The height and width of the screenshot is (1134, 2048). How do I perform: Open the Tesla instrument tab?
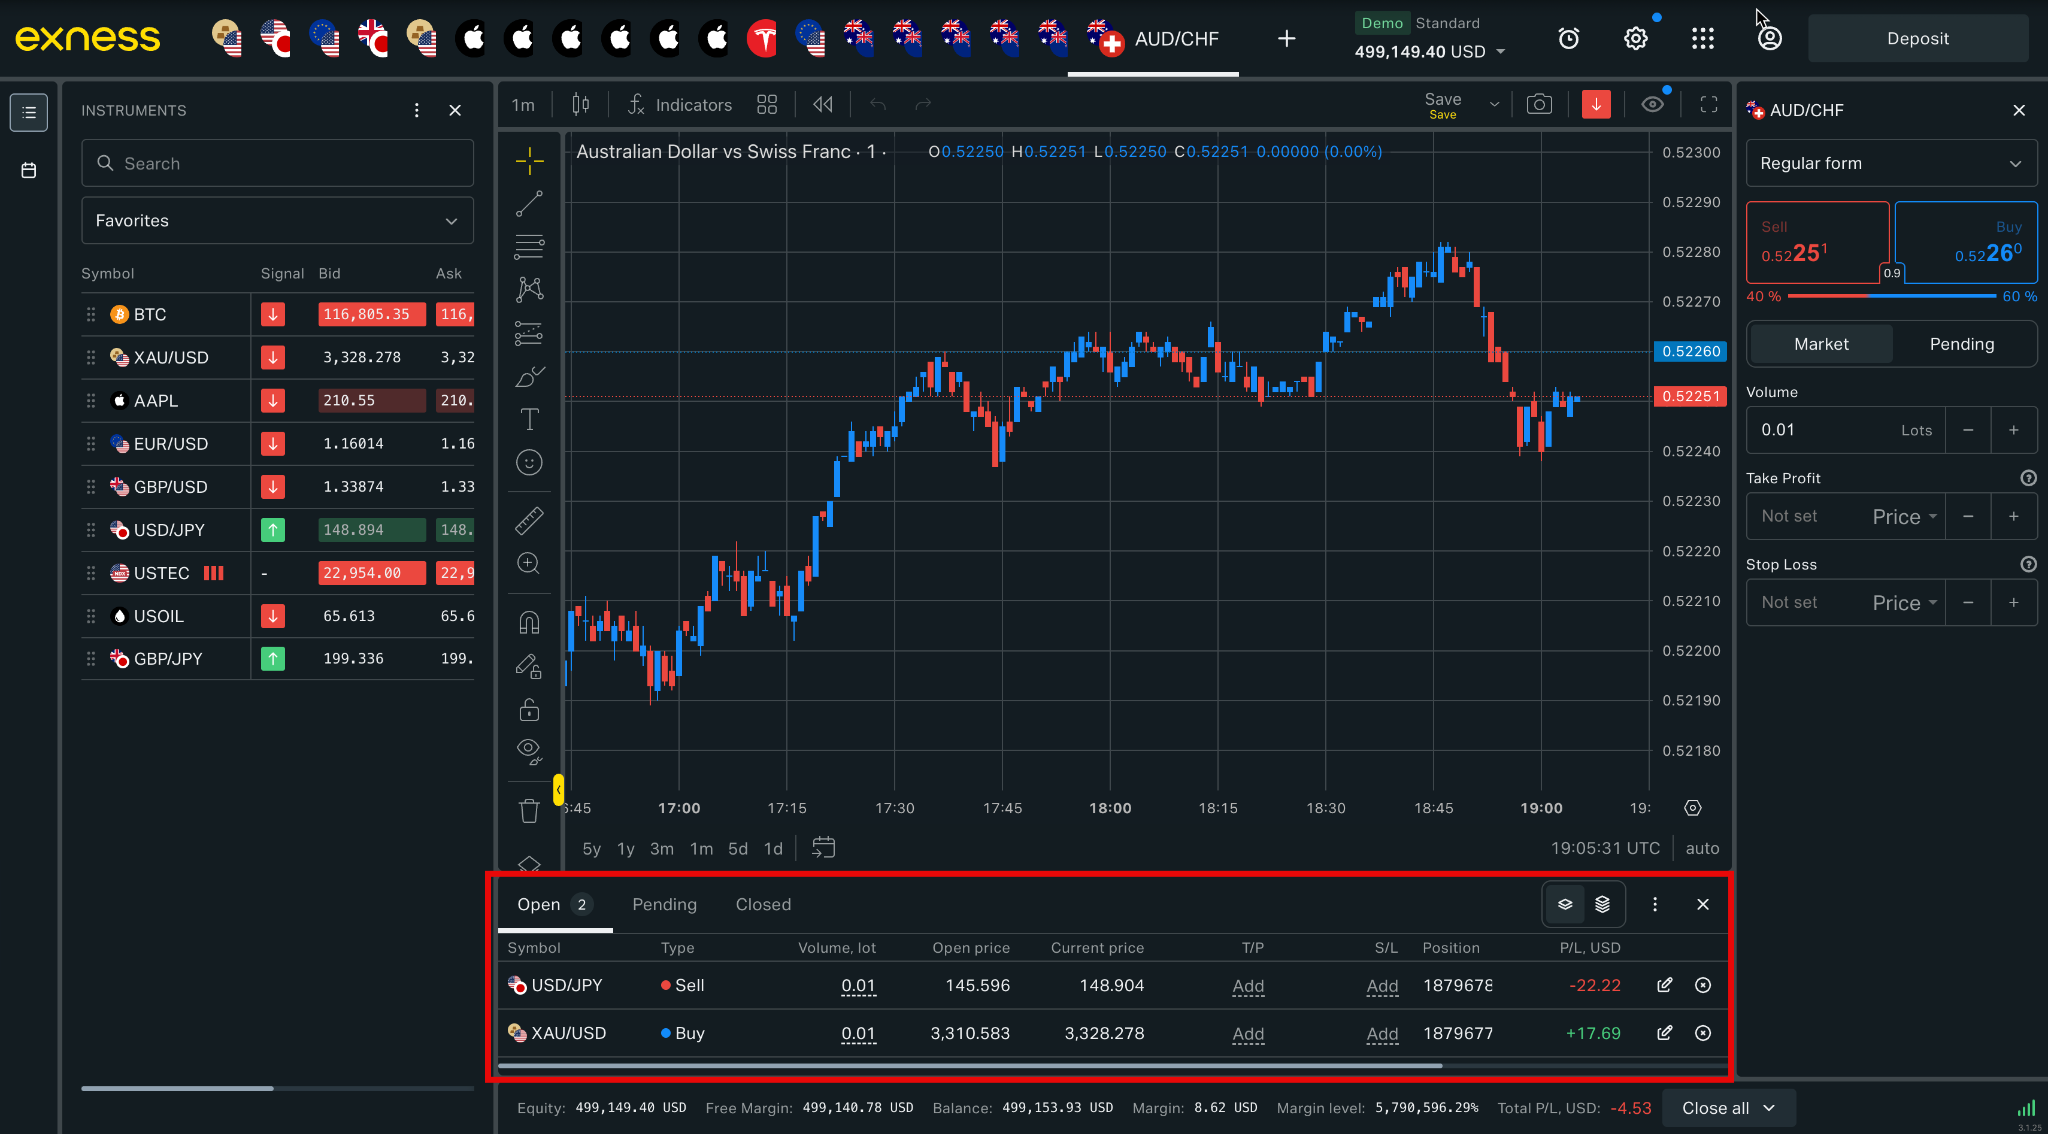tap(763, 38)
